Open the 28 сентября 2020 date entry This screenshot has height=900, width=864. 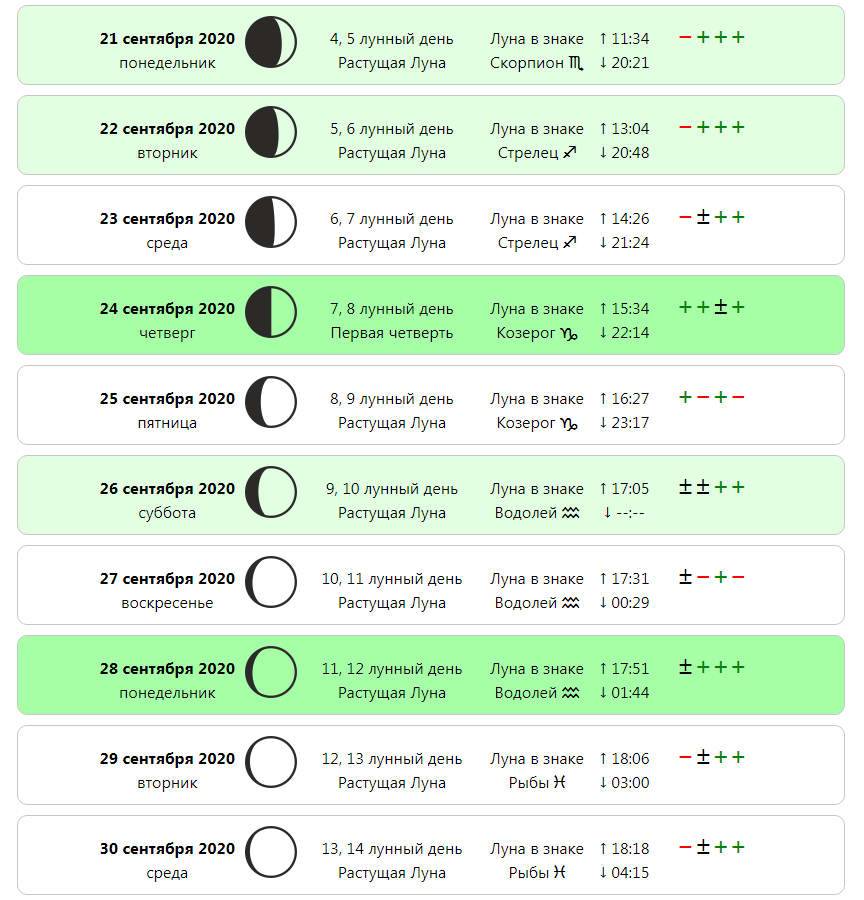[167, 668]
